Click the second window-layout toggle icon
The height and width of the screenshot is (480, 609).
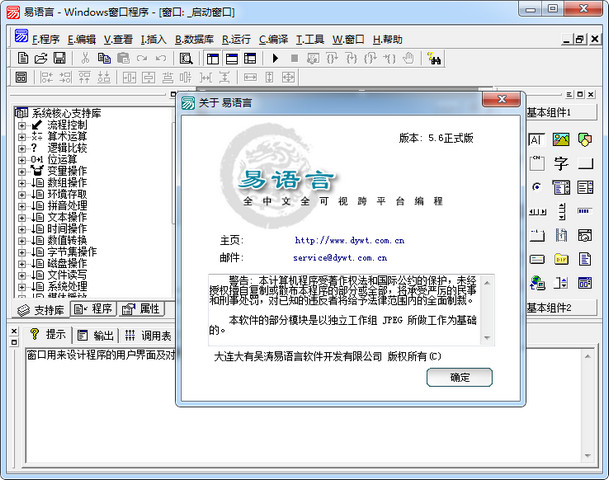pyautogui.click(x=231, y=59)
